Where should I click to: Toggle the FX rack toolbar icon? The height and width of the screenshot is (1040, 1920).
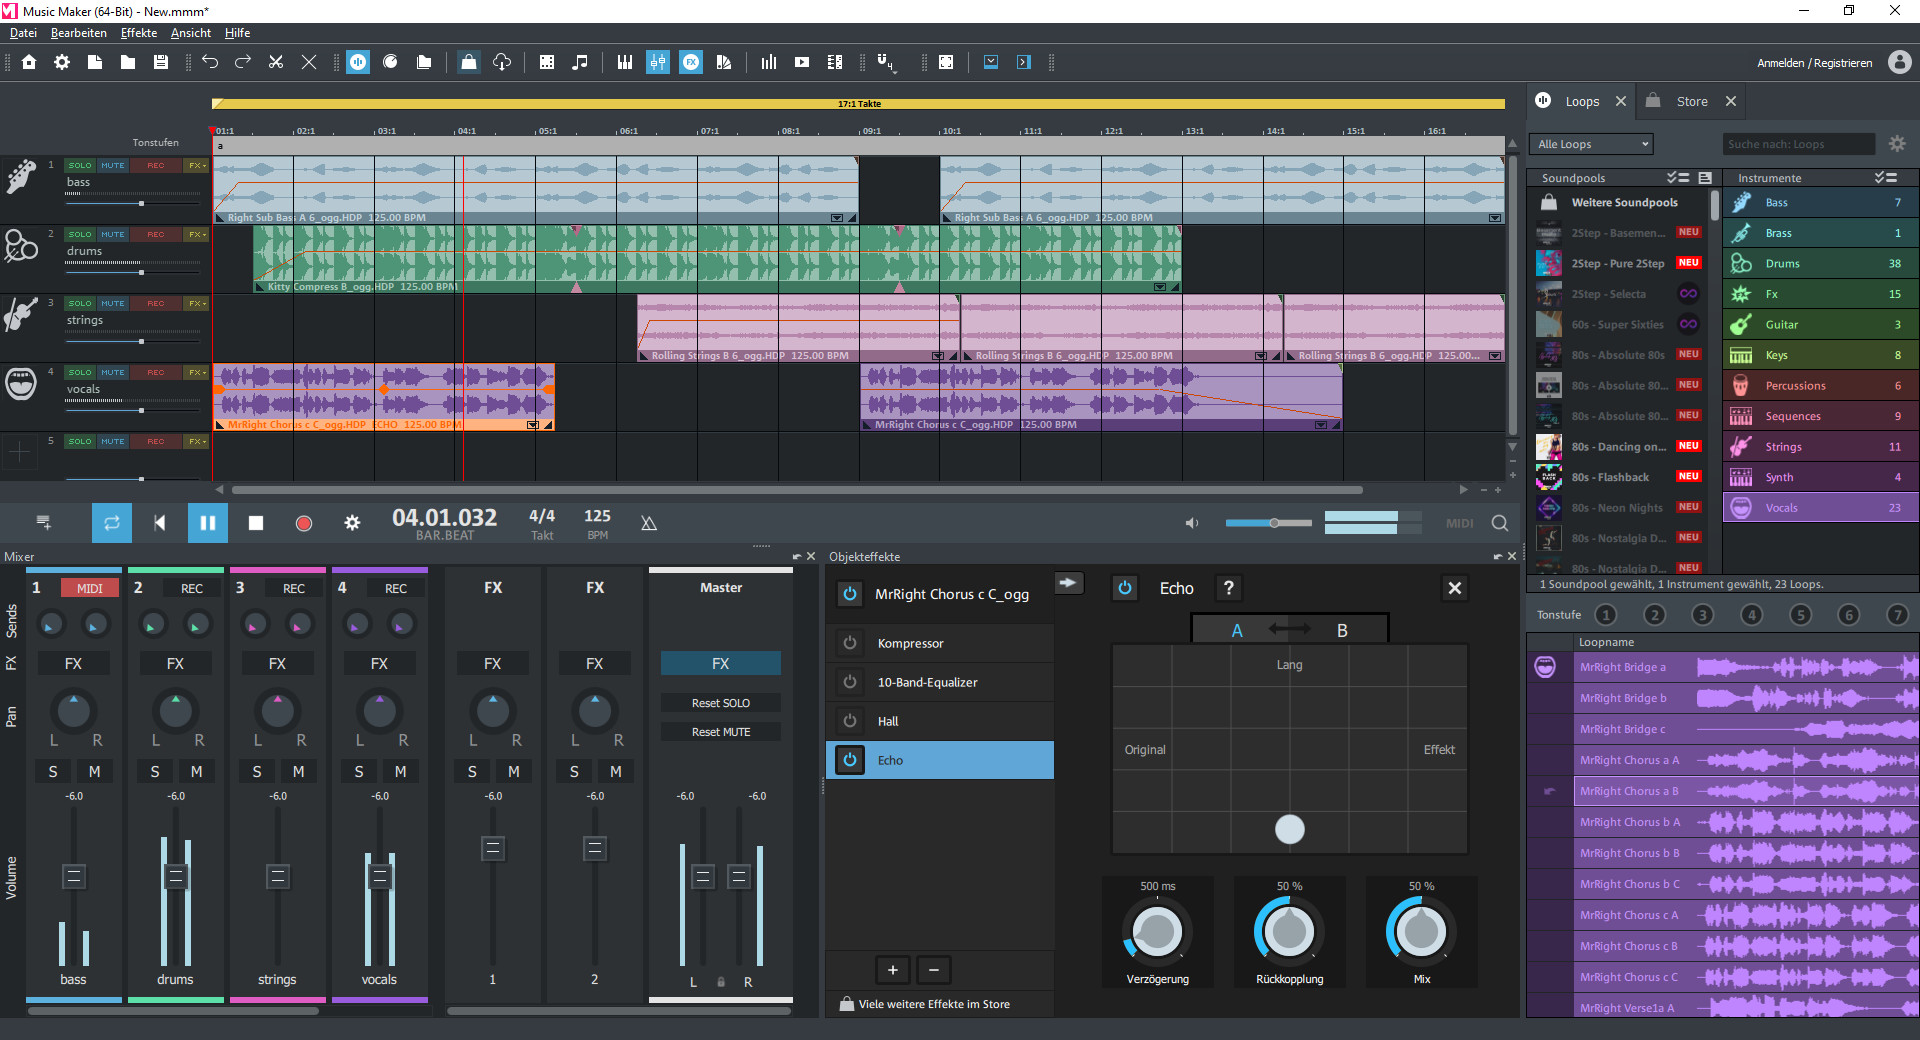[691, 61]
